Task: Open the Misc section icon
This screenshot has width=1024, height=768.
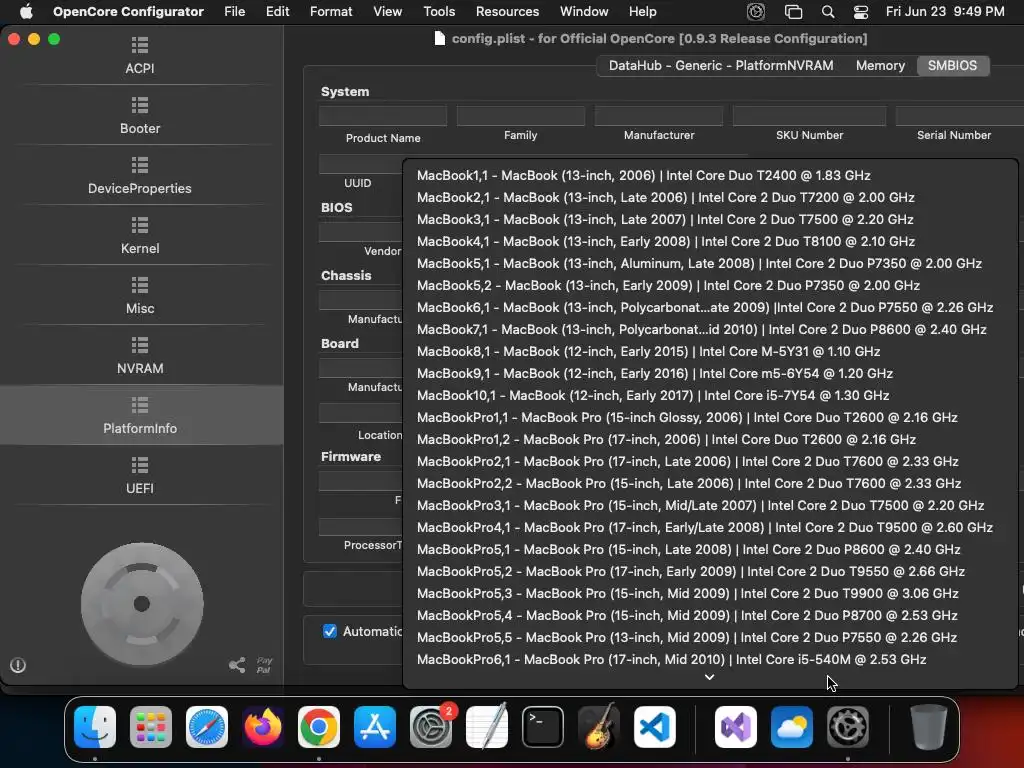Action: tap(140, 285)
